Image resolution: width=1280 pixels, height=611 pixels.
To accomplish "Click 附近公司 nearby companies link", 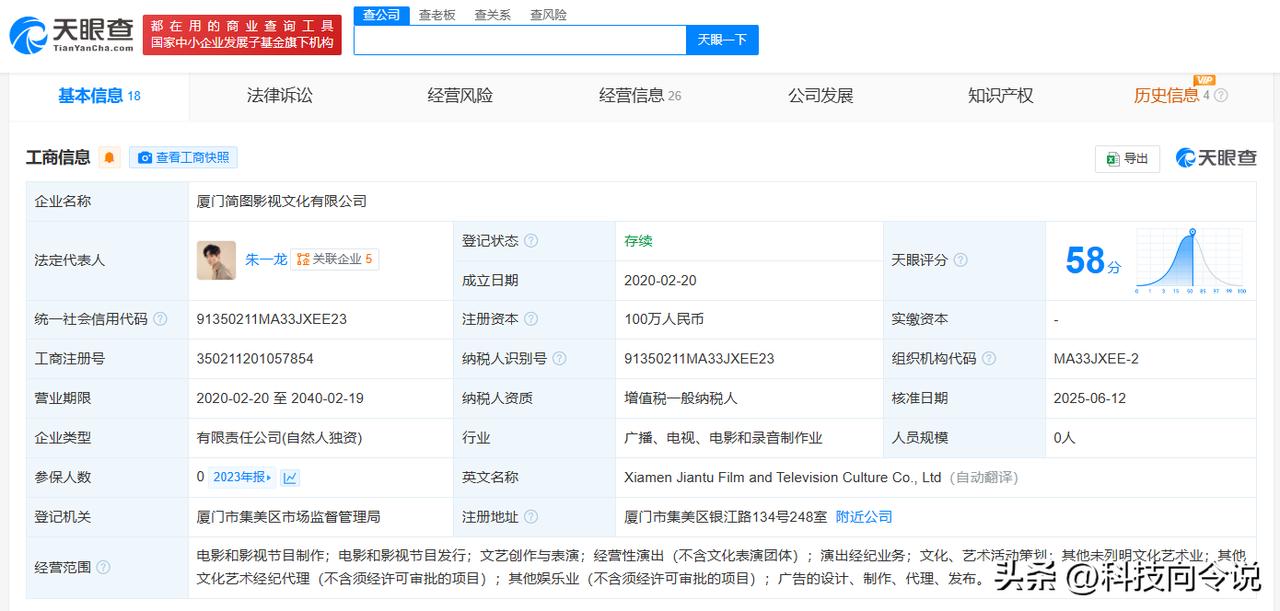I will point(864,517).
